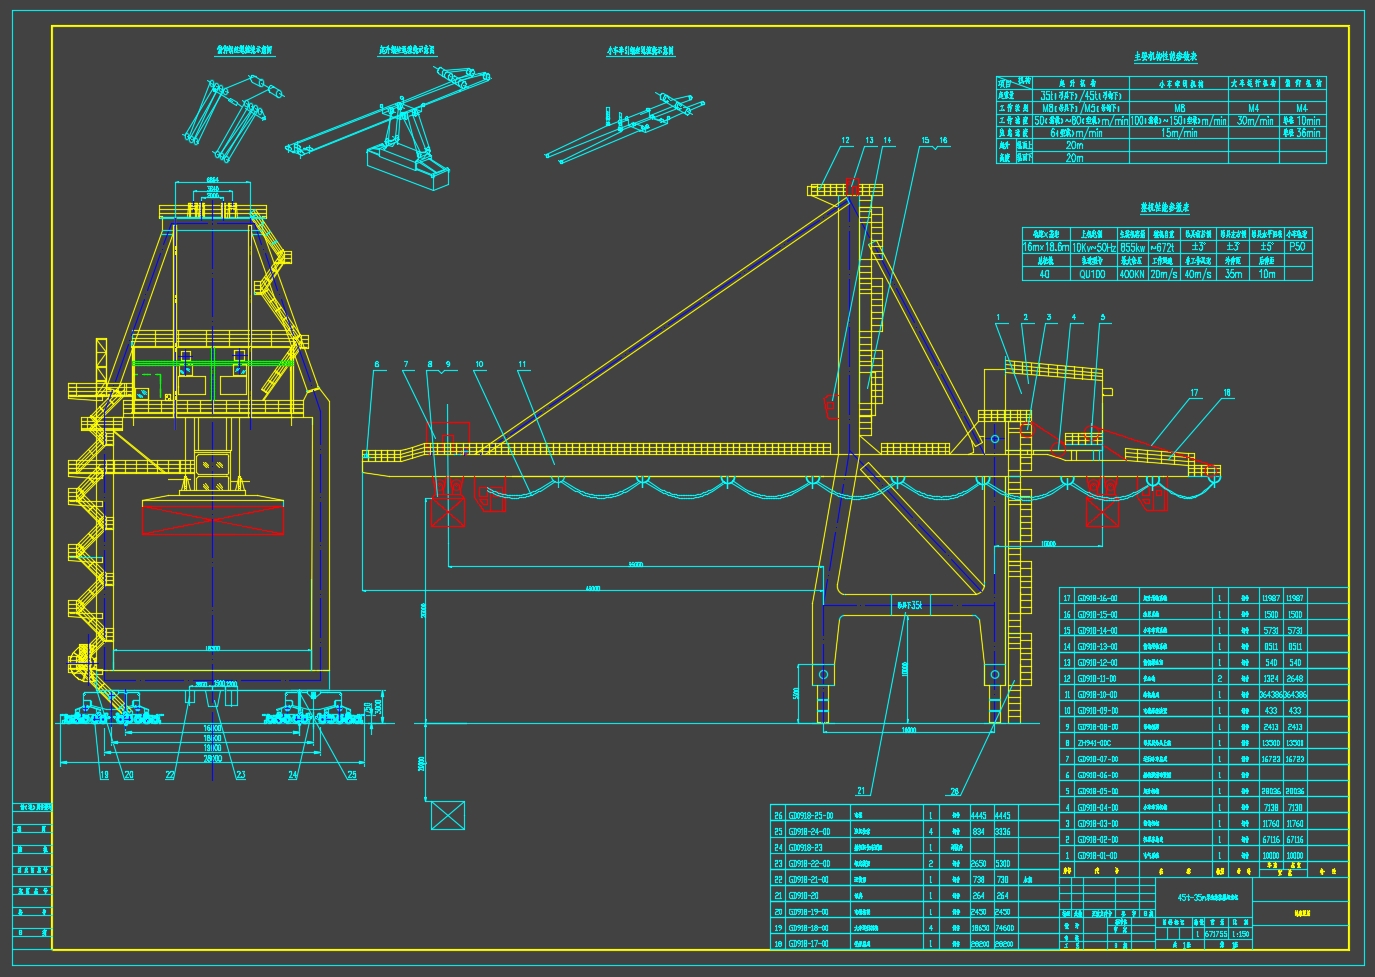Select the 1:150 scale cell in title block
Image resolution: width=1375 pixels, height=977 pixels.
tap(1240, 934)
